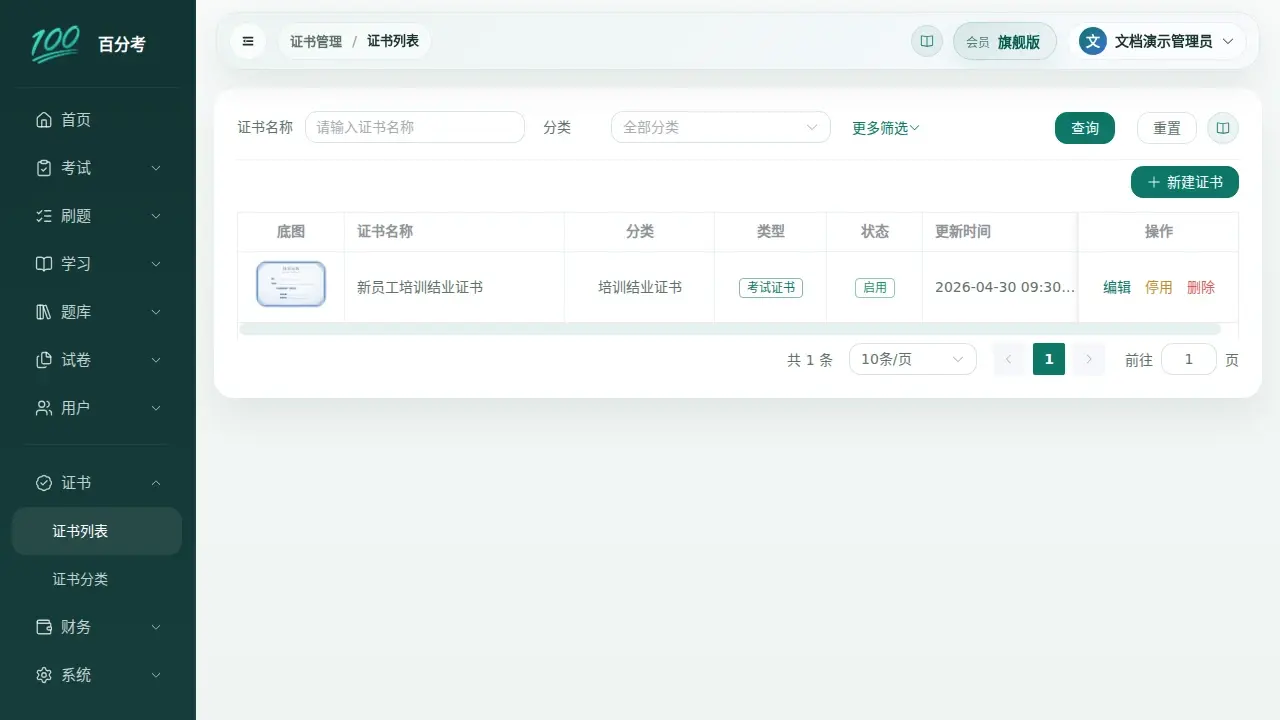Click page number 1 in pagination
This screenshot has width=1280, height=720.
pyautogui.click(x=1049, y=359)
